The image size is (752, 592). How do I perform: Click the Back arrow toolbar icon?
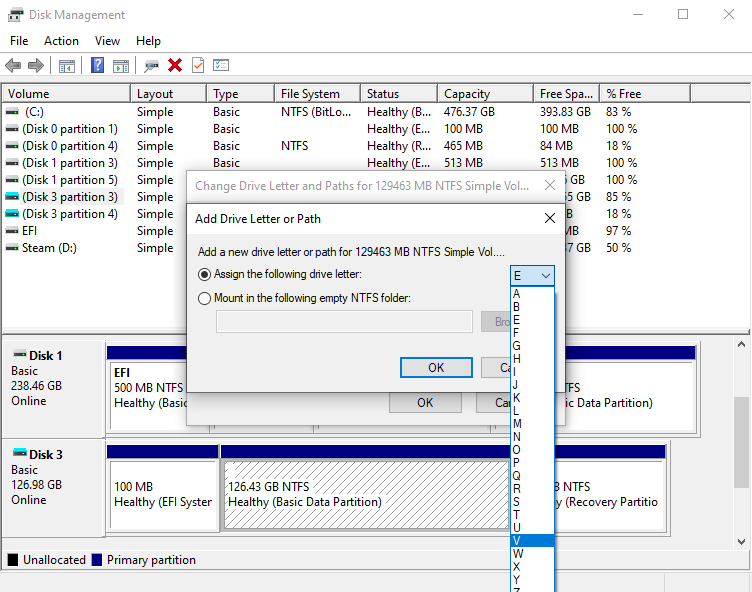coord(13,65)
